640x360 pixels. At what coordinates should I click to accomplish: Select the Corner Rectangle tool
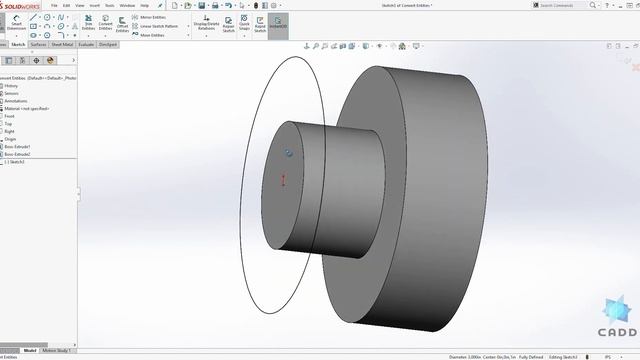[33, 26]
